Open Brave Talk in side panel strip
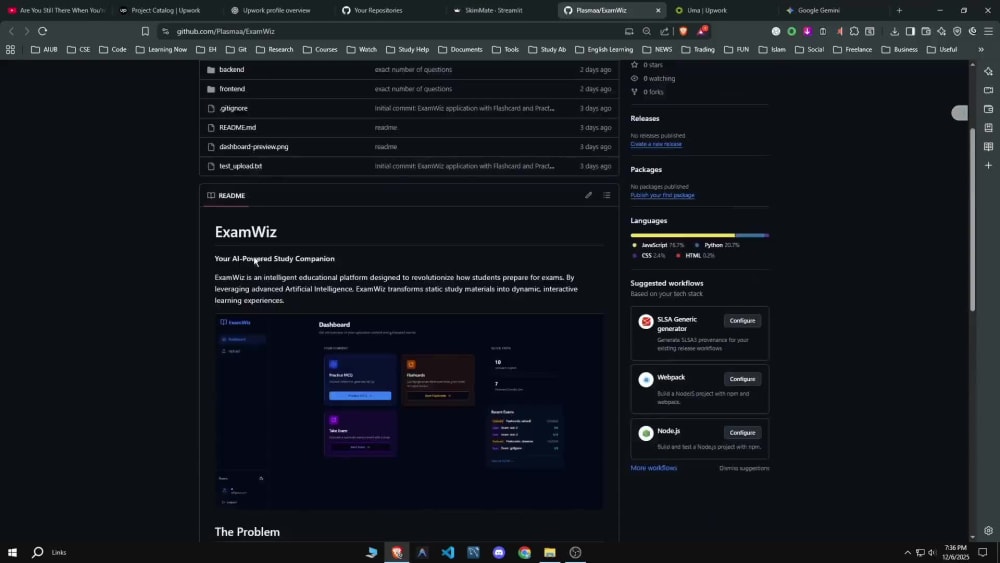Viewport: 1000px width, 563px height. coord(989,90)
